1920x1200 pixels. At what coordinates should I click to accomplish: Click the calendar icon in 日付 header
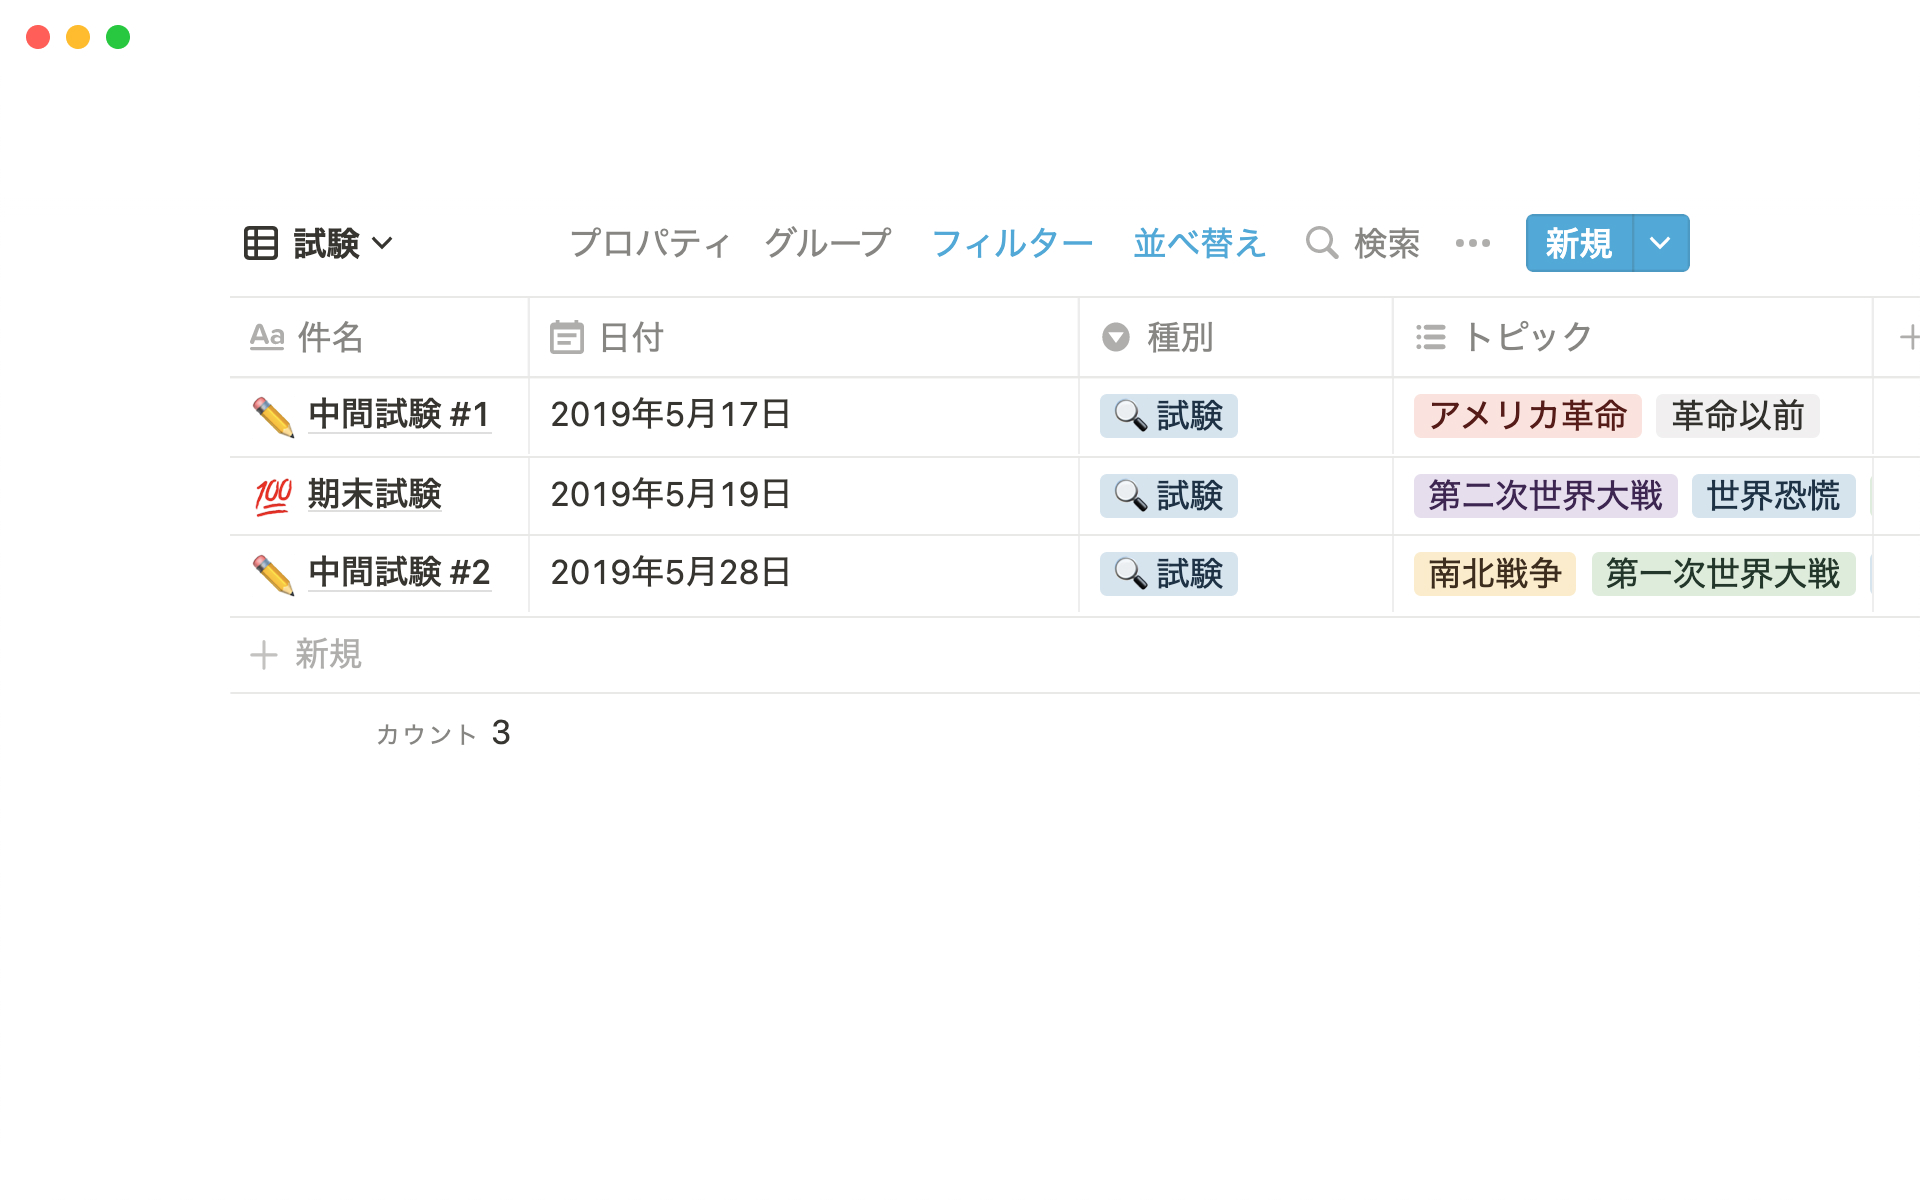point(566,338)
